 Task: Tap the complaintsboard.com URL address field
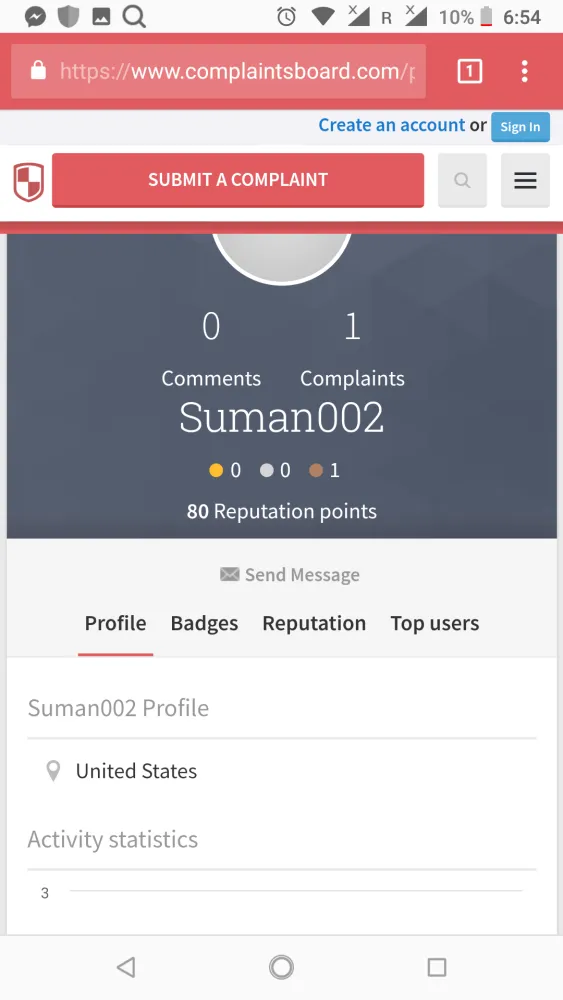219,71
